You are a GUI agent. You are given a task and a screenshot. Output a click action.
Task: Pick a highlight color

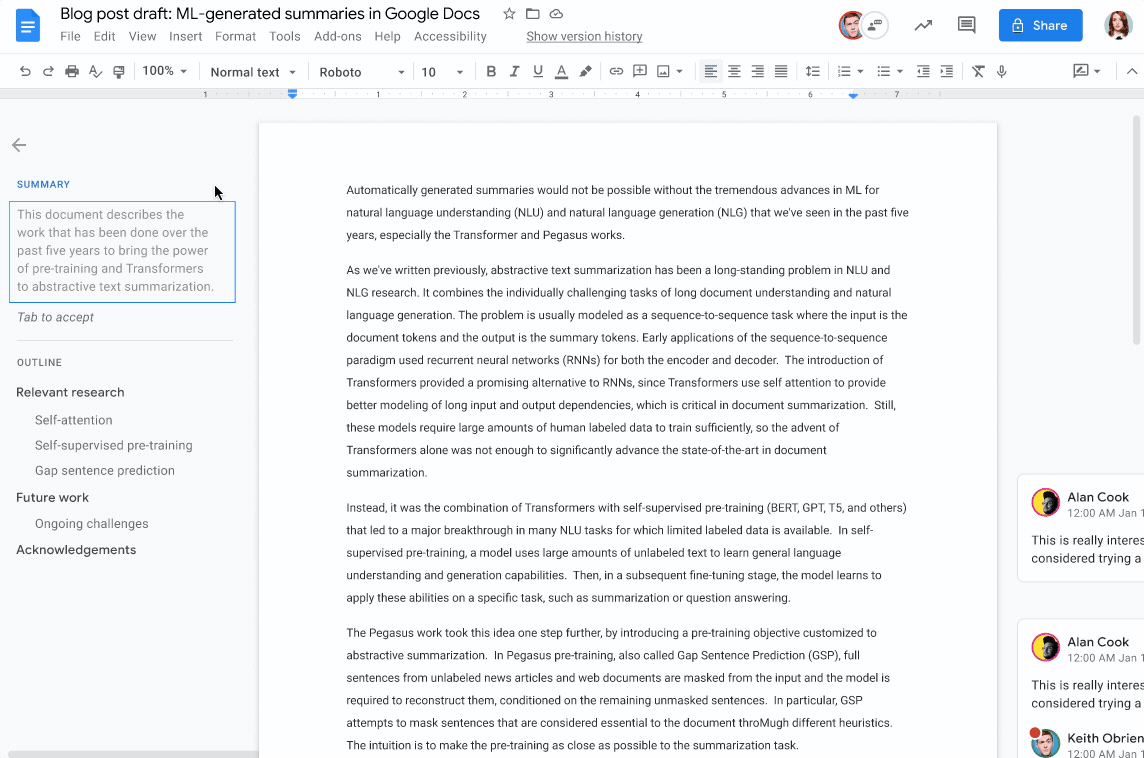click(x=585, y=71)
